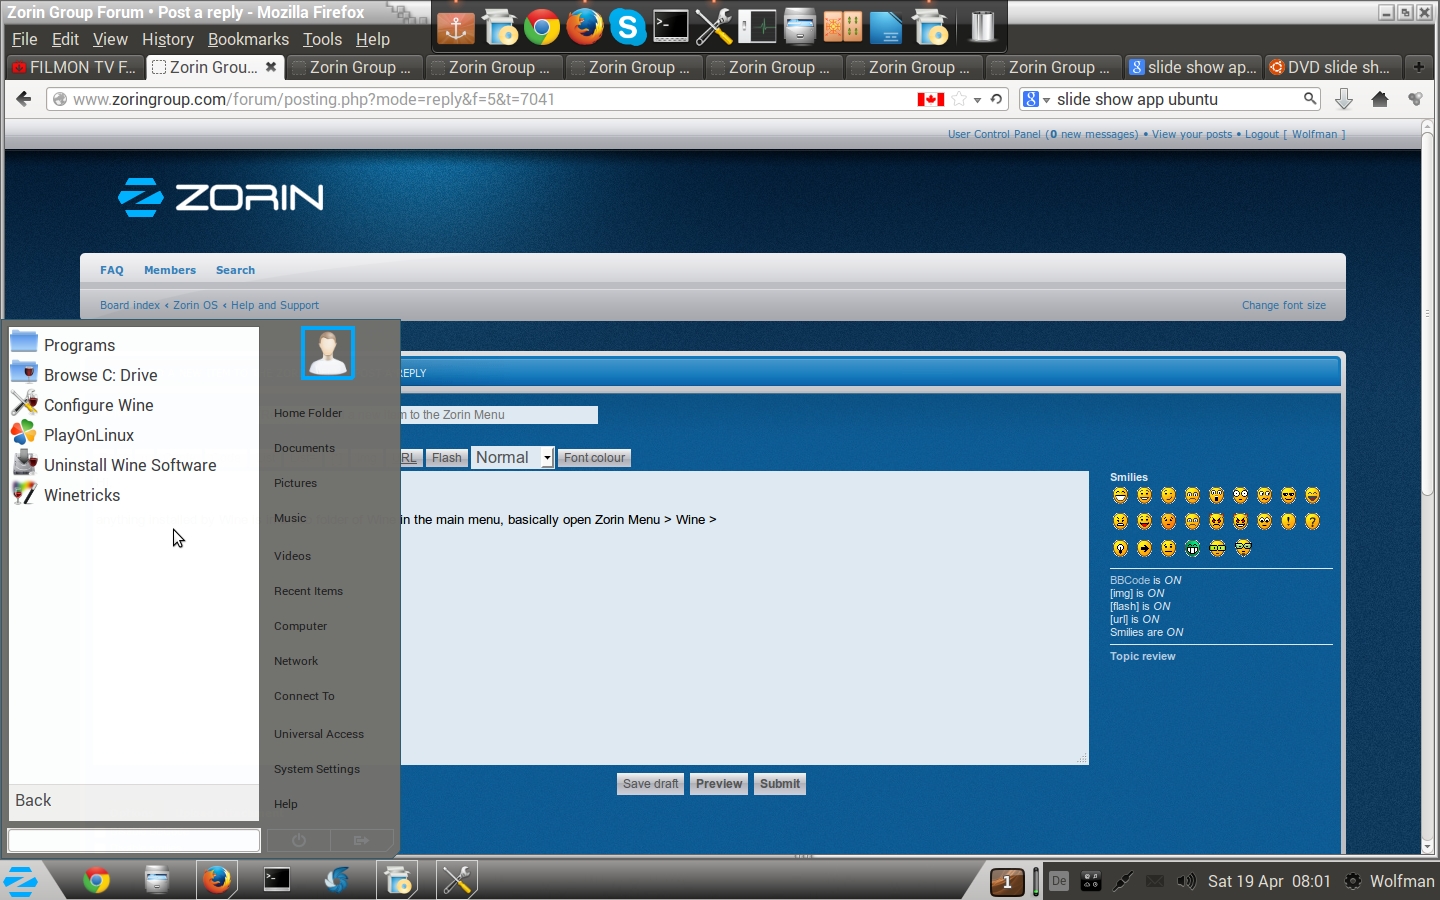Open the URL bar history dropdown arrow

point(977,100)
